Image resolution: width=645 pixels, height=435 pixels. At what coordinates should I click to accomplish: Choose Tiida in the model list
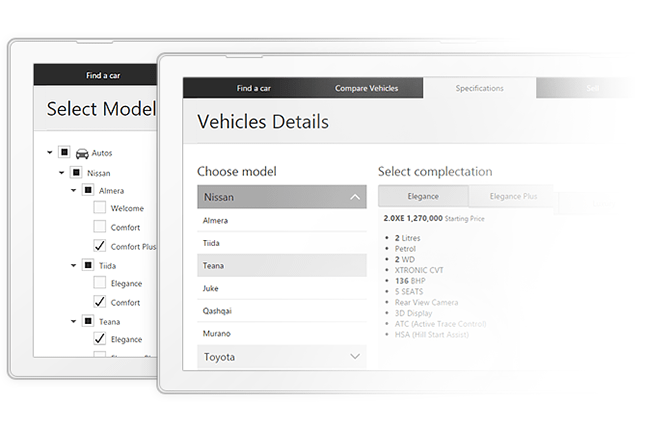pos(282,243)
